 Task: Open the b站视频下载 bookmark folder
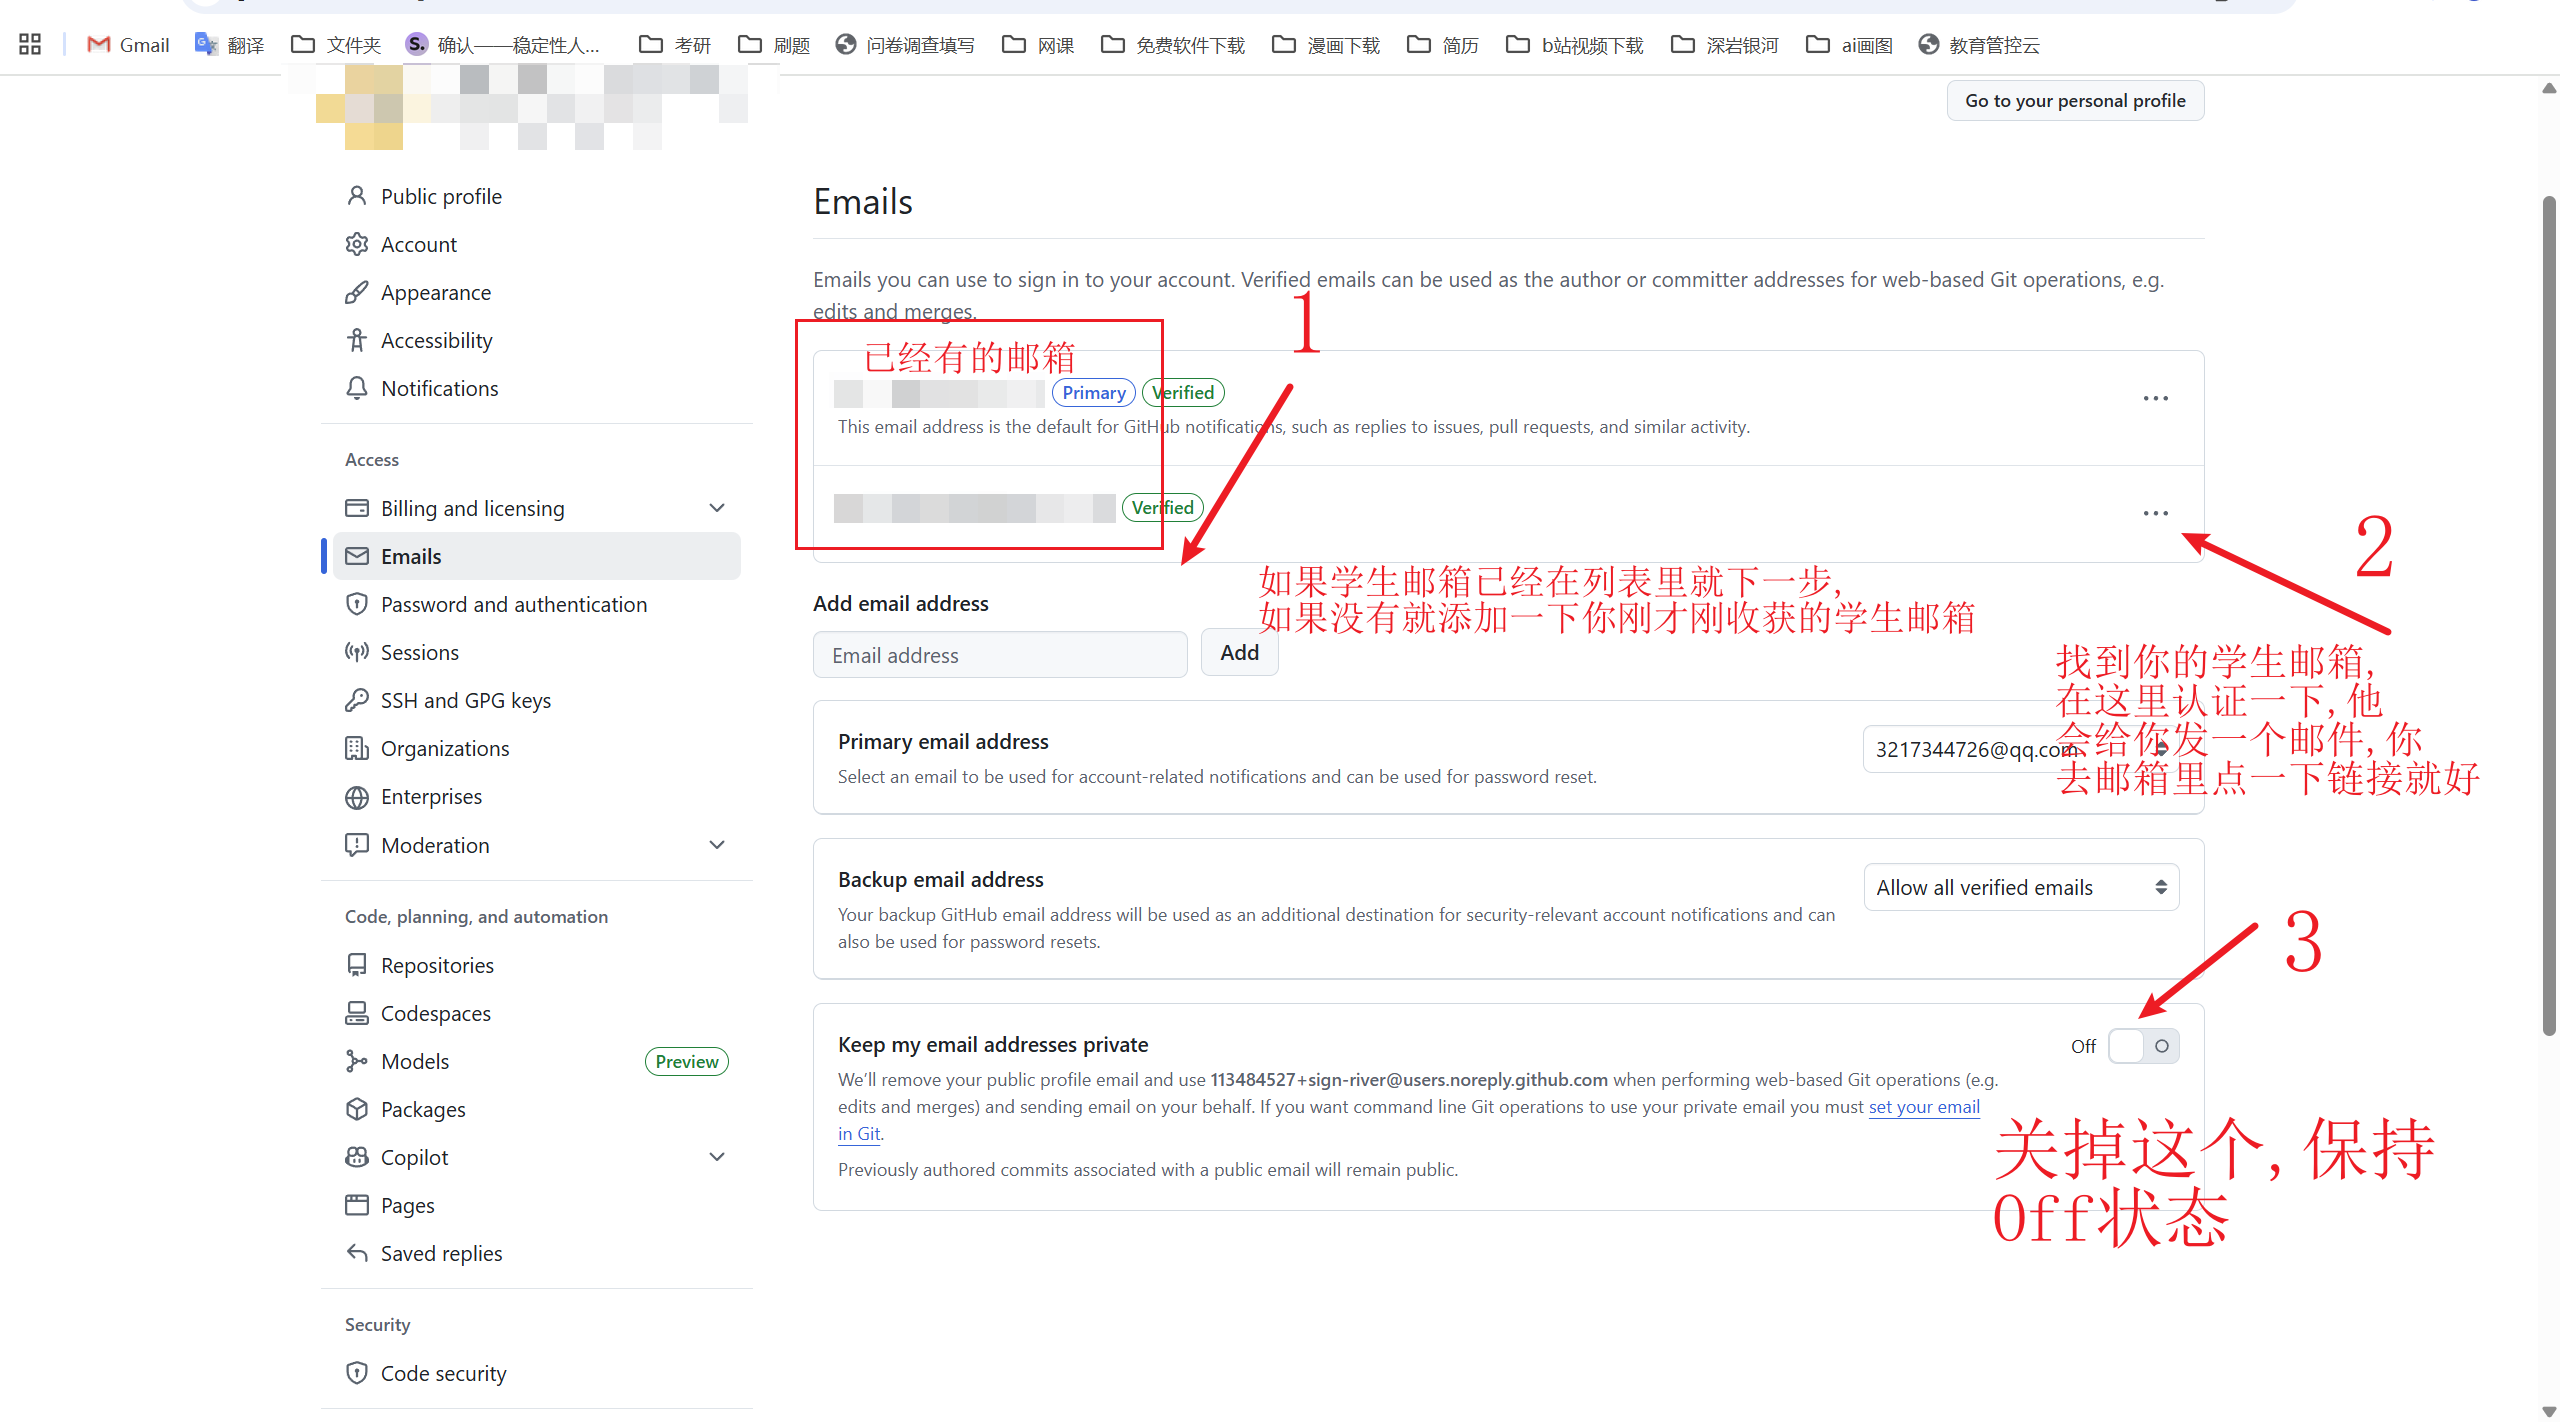pos(1575,44)
